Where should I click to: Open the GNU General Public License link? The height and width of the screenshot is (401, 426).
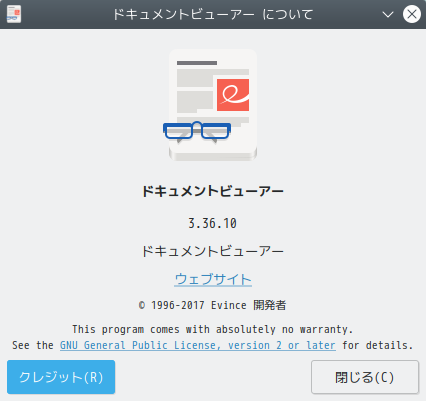pyautogui.click(x=198, y=345)
